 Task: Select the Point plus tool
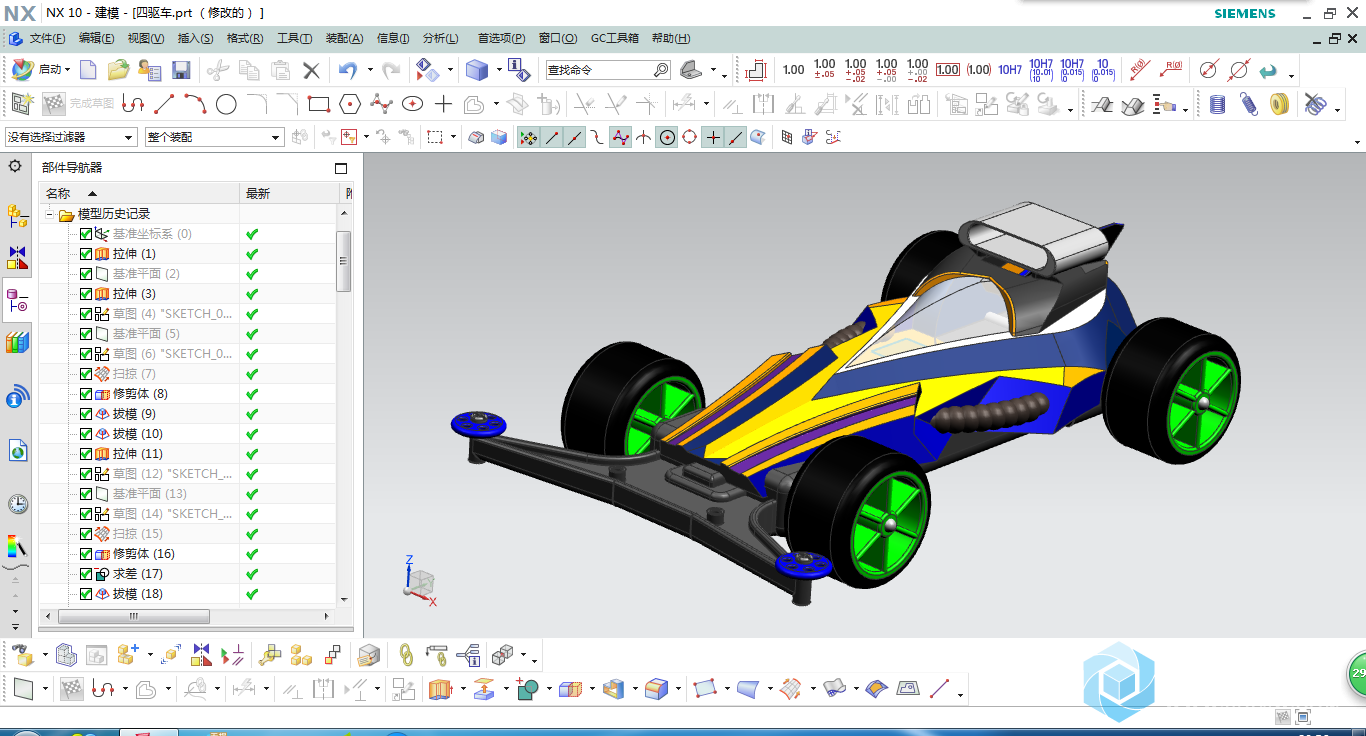(443, 103)
